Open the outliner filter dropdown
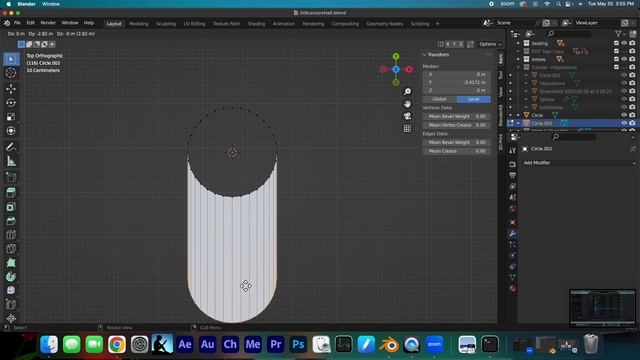Screen dimensions: 640x360 coord(620,33)
